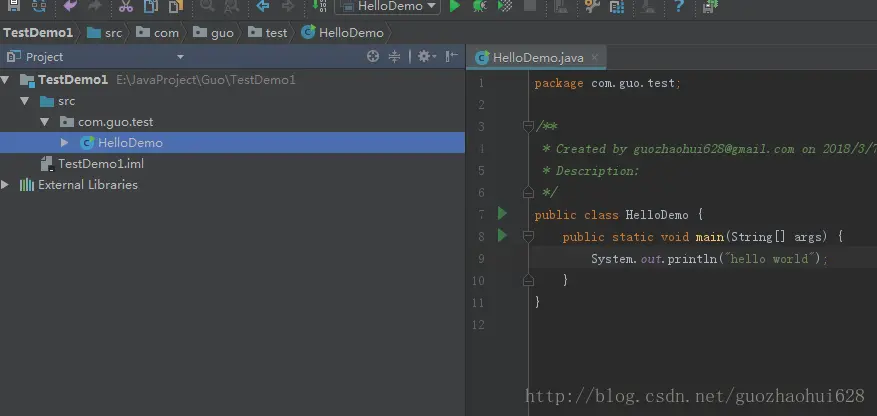Click src in the navigation breadcrumb

tap(105, 33)
